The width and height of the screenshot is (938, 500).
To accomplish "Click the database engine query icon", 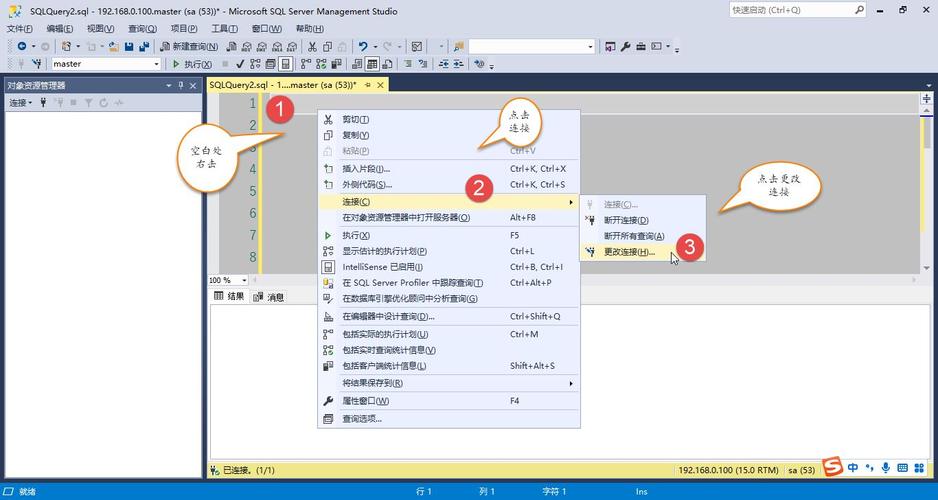I will coord(232,47).
